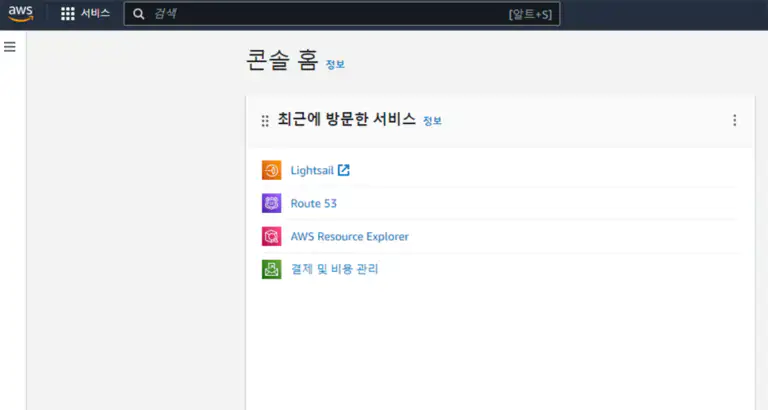Click the [알트+S] shortcut hint
This screenshot has height=410, width=768.
tap(530, 14)
